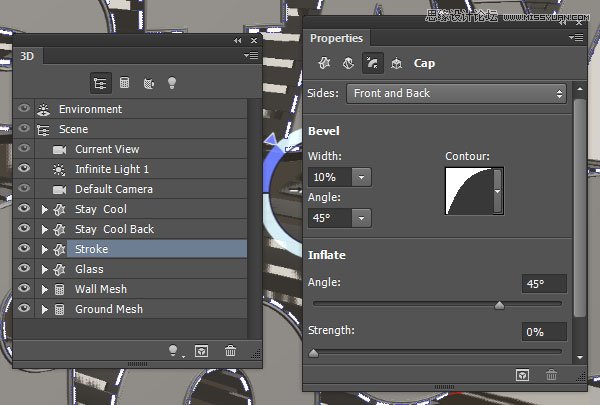Hide the Ground Mesh
This screenshot has width=600, height=405.
24,308
